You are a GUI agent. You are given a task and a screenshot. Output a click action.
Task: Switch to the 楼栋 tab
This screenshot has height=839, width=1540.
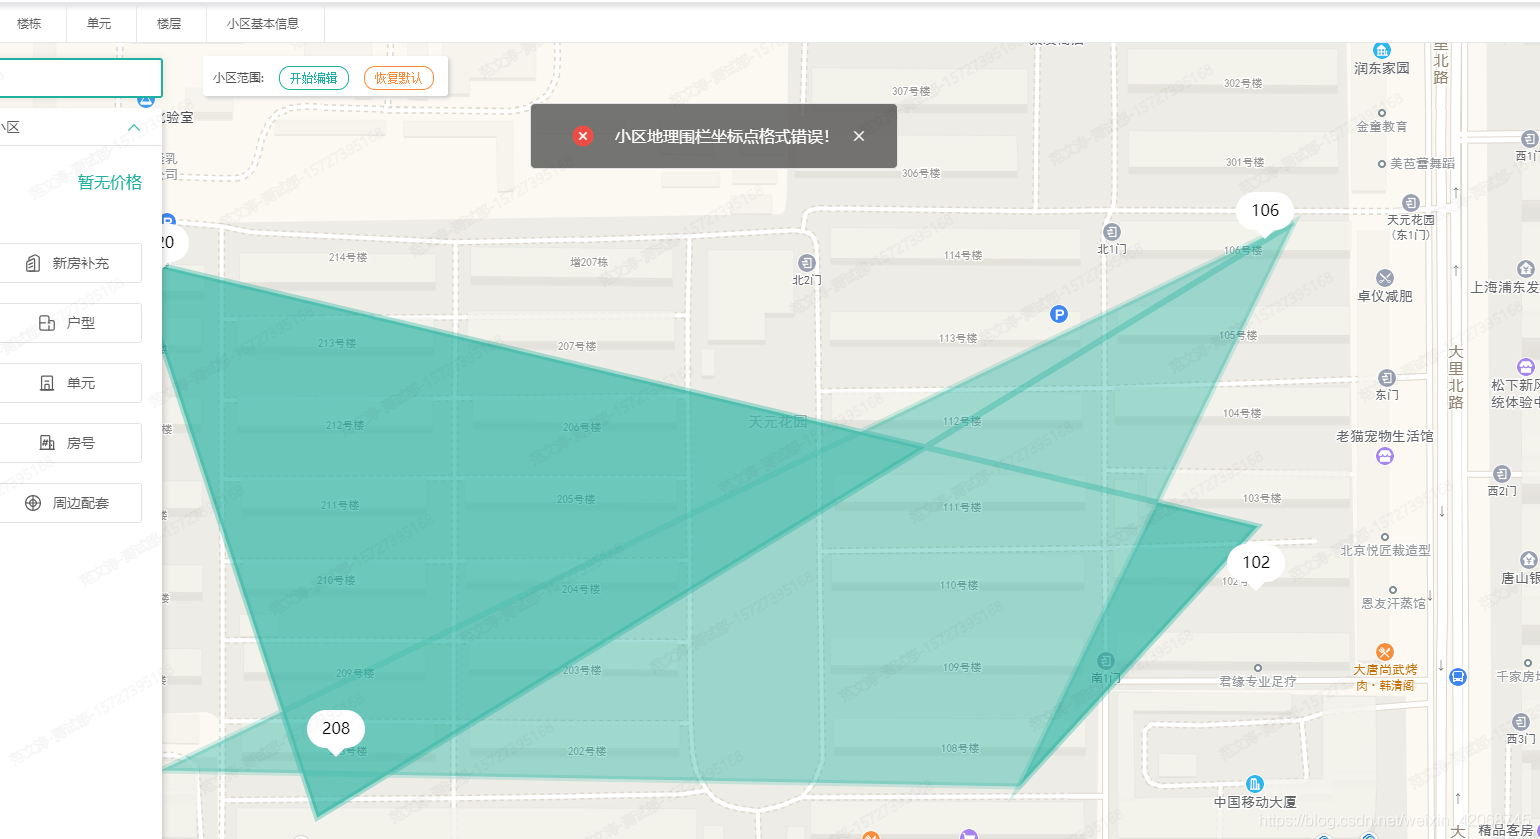click(x=29, y=23)
